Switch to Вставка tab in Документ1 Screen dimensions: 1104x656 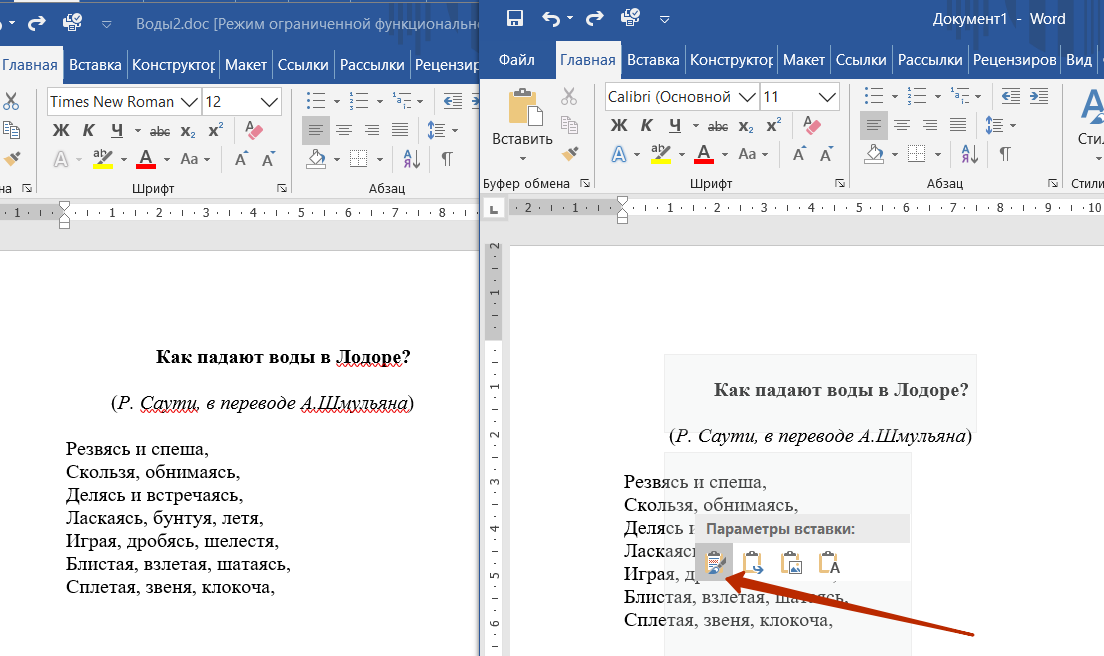pyautogui.click(x=653, y=60)
